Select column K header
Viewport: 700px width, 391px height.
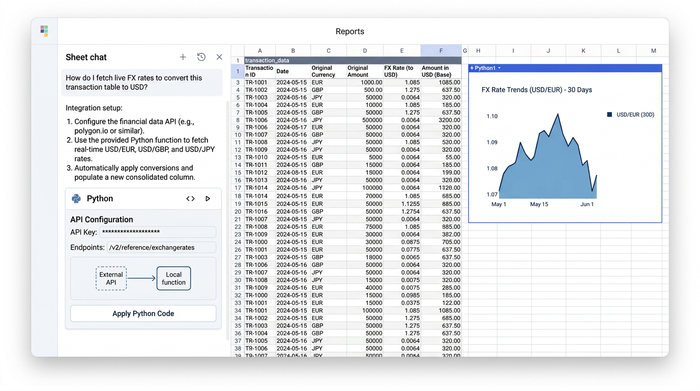(x=583, y=50)
